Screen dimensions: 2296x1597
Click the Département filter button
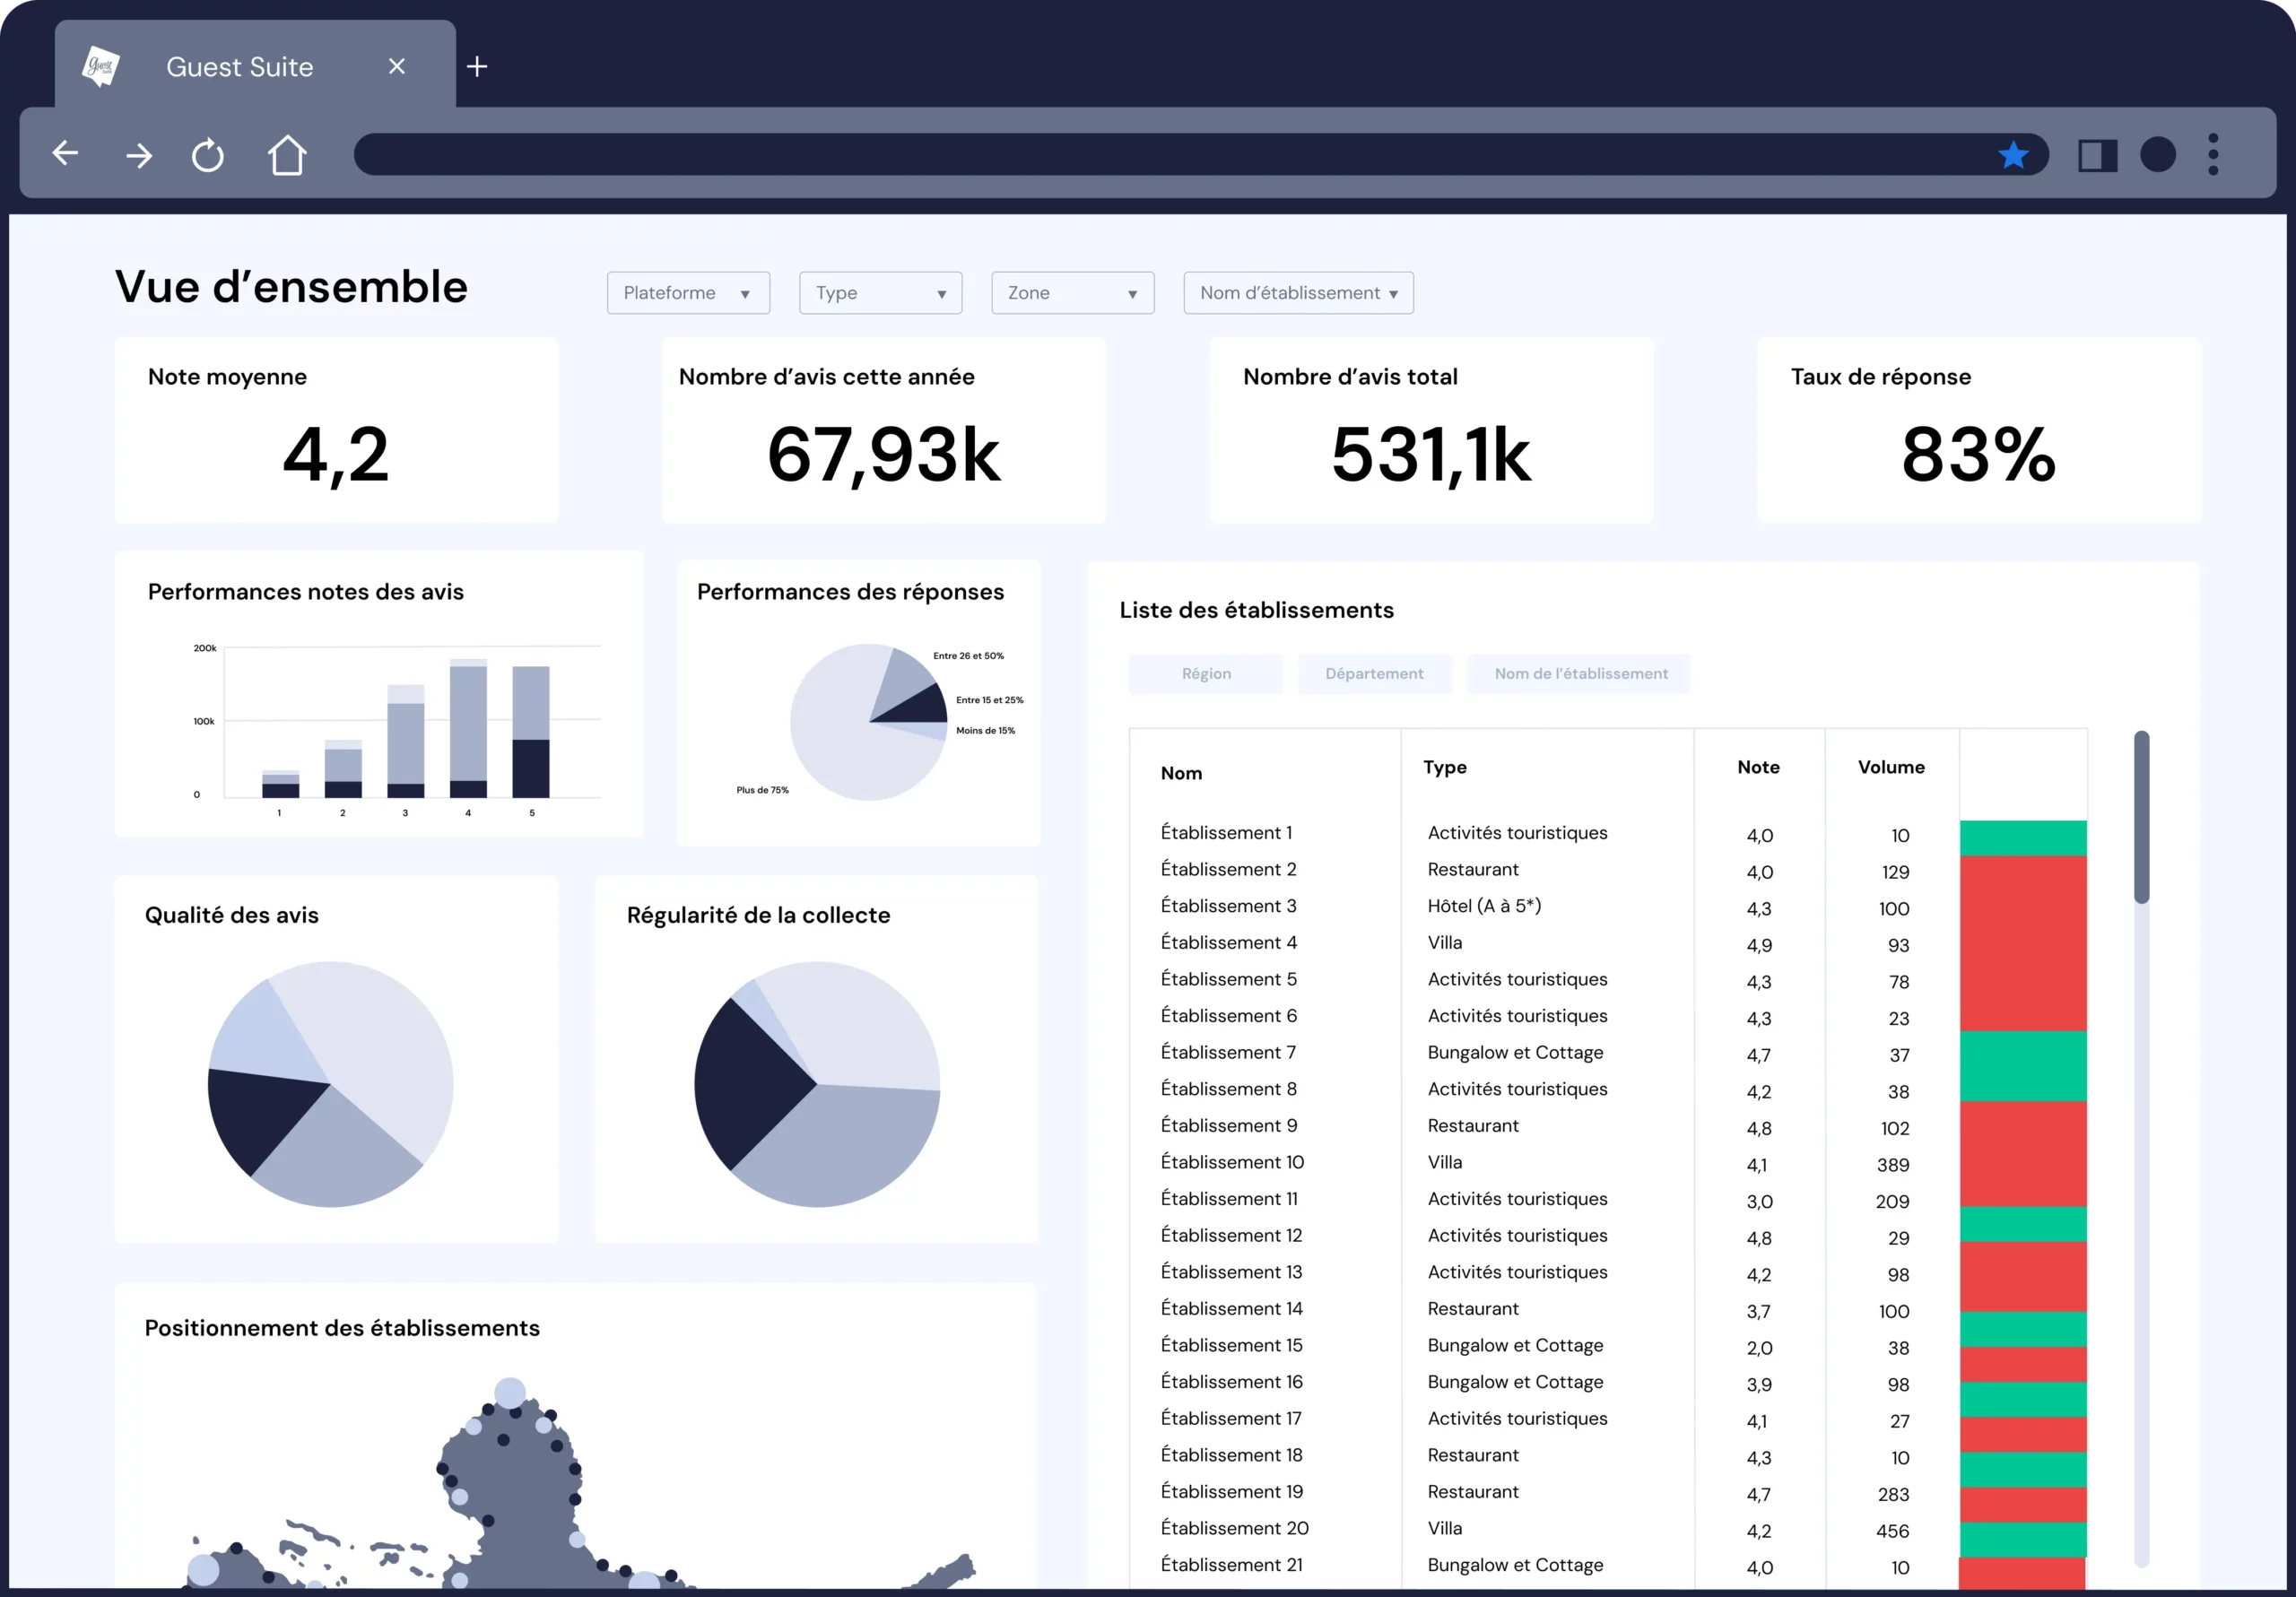point(1374,674)
